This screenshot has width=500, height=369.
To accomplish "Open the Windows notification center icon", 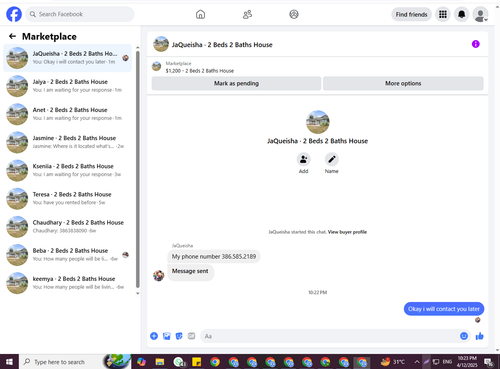I will tap(489, 362).
